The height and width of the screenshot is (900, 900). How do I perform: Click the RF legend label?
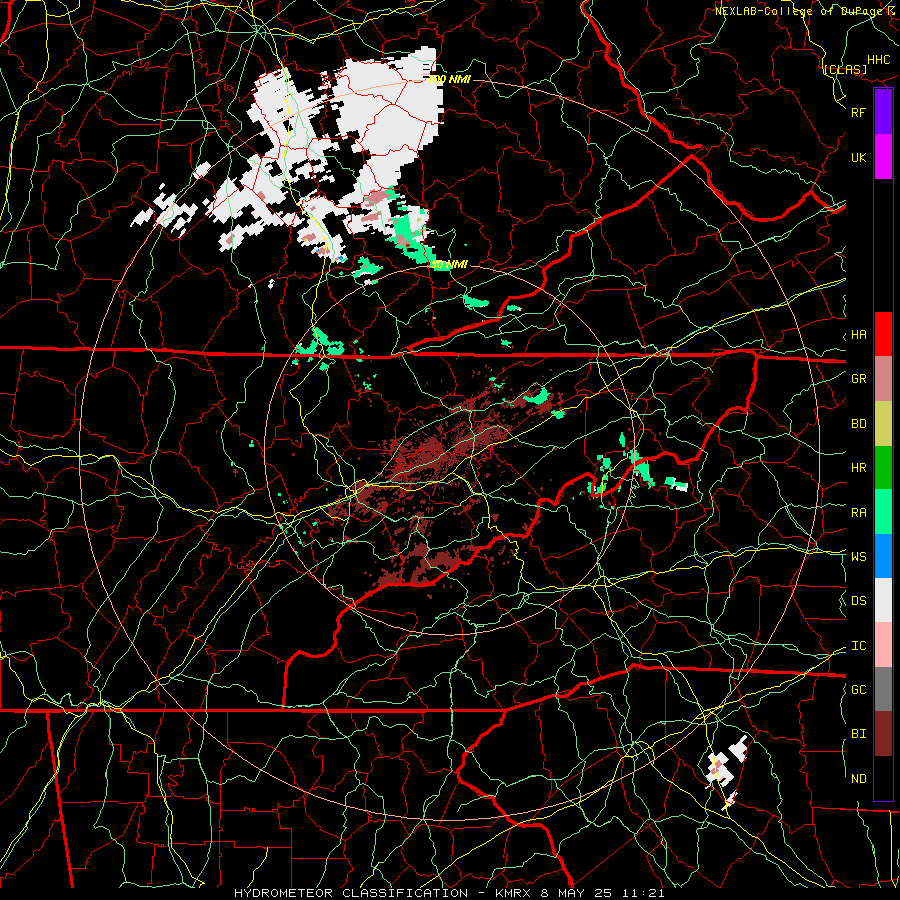pos(858,112)
